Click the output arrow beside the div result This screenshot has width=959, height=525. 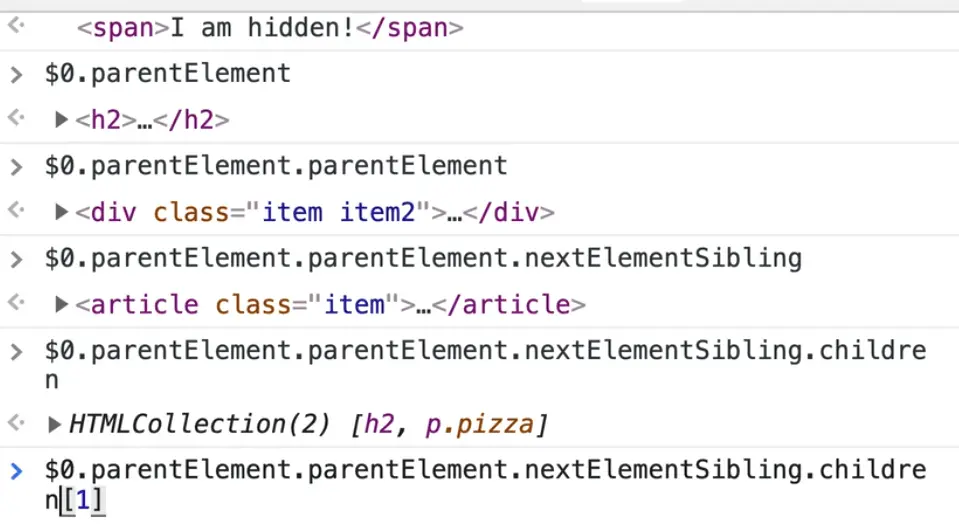point(15,212)
